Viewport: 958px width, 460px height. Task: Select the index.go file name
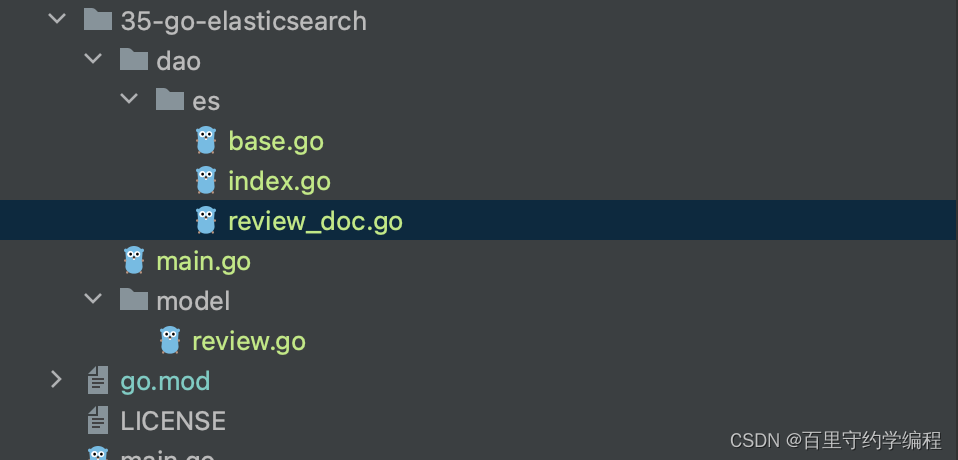[279, 181]
